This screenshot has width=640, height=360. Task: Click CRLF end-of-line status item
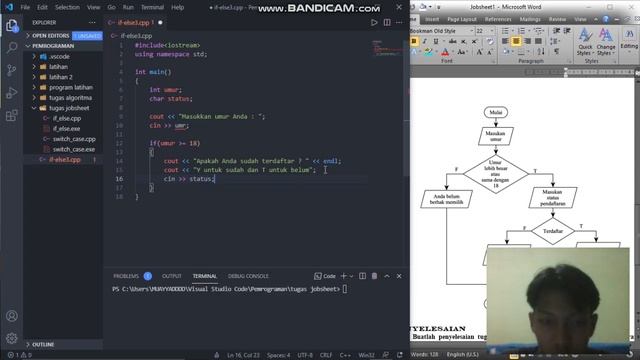pyautogui.click(x=326, y=355)
